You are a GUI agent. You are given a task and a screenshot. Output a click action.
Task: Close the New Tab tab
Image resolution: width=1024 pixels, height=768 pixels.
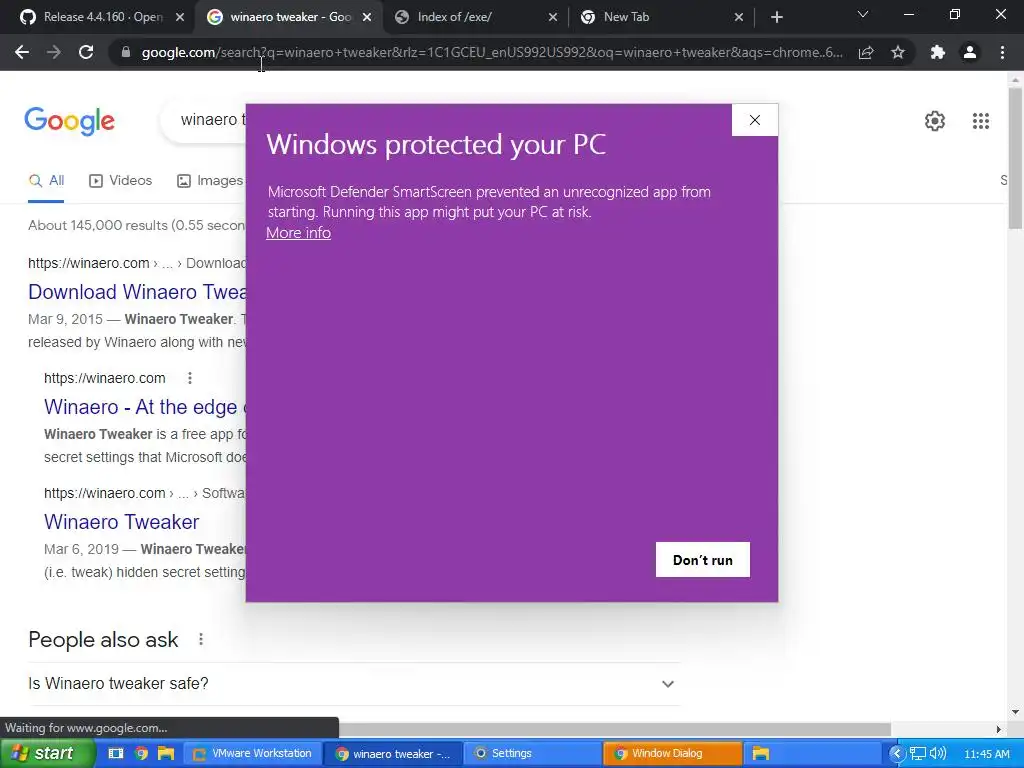point(739,17)
